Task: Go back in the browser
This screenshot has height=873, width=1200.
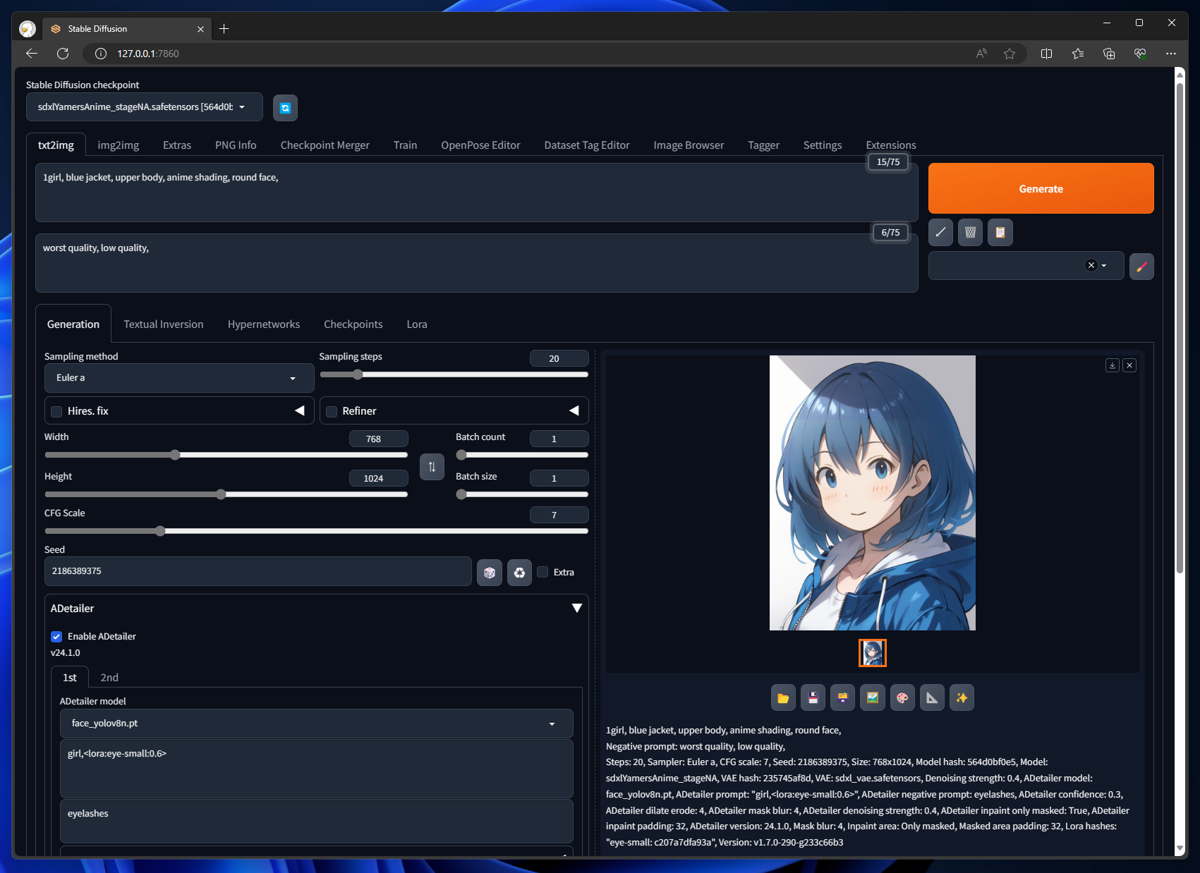Action: [x=32, y=54]
